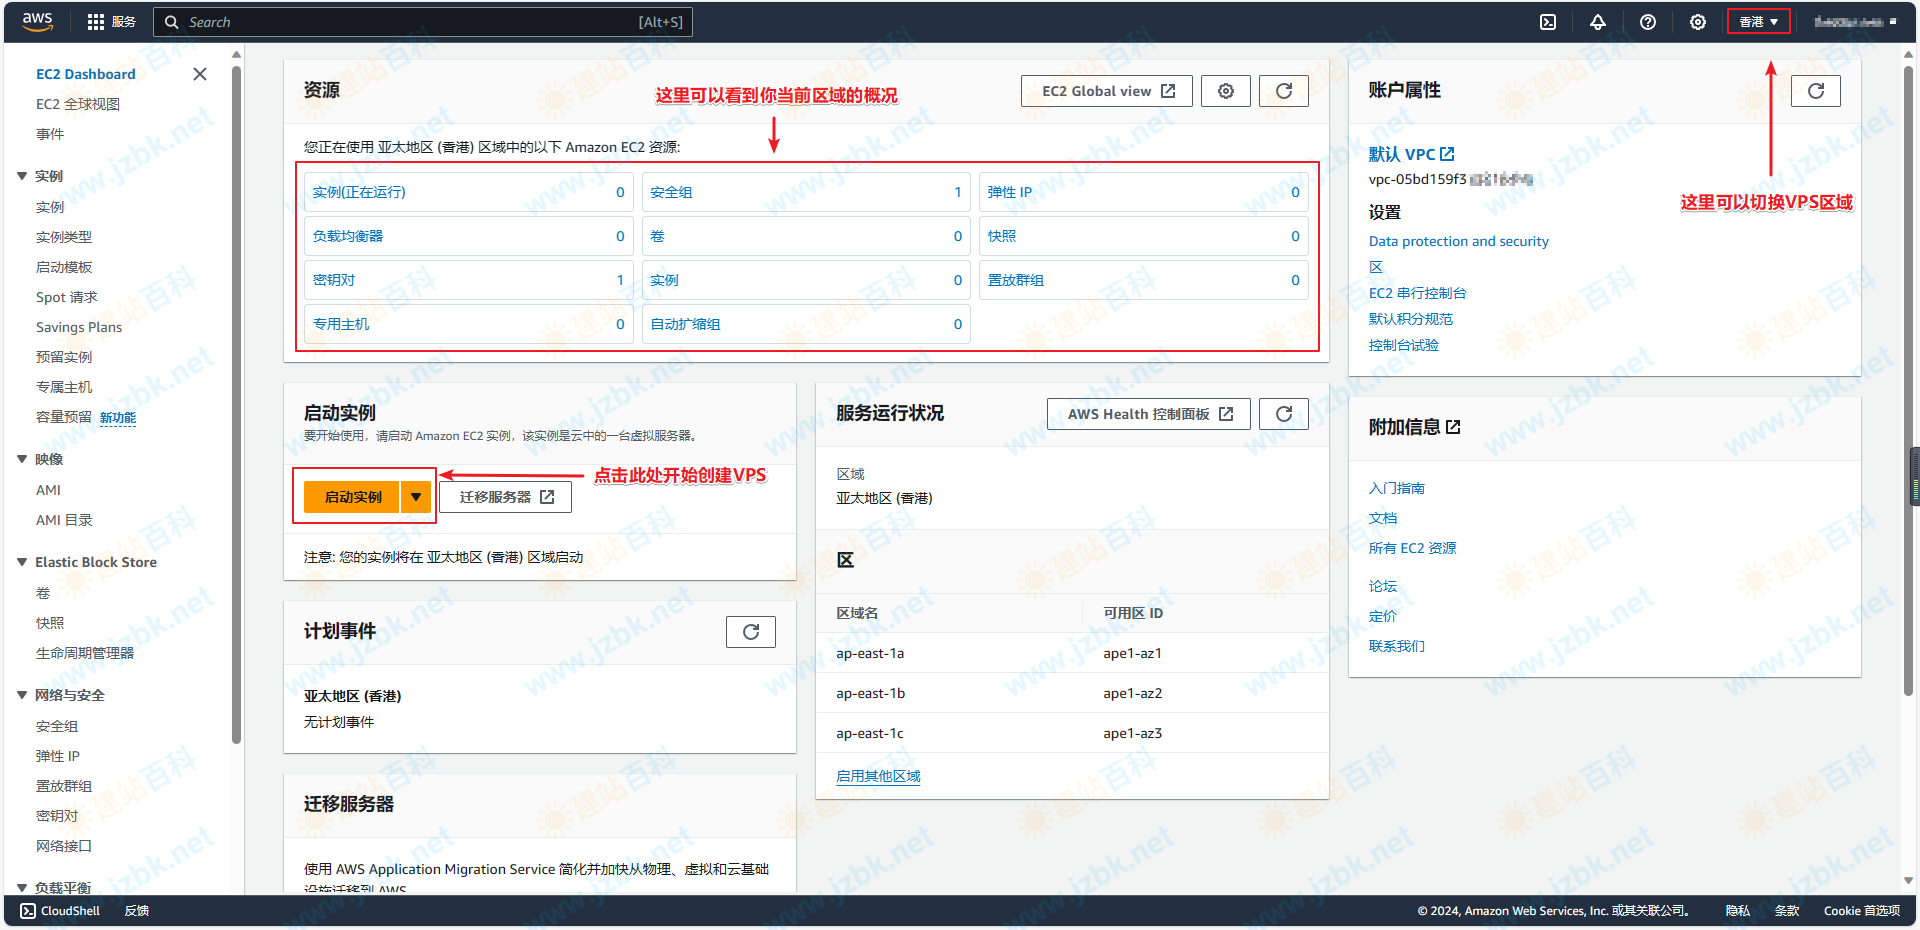
Task: Open 实例类型 in sidebar
Action: 64,237
